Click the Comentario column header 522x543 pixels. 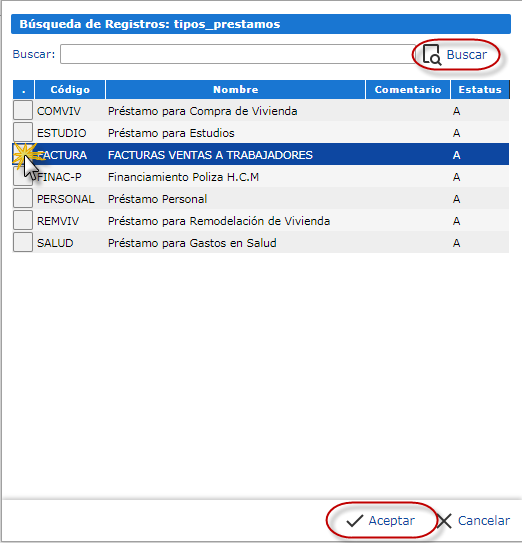coord(408,90)
